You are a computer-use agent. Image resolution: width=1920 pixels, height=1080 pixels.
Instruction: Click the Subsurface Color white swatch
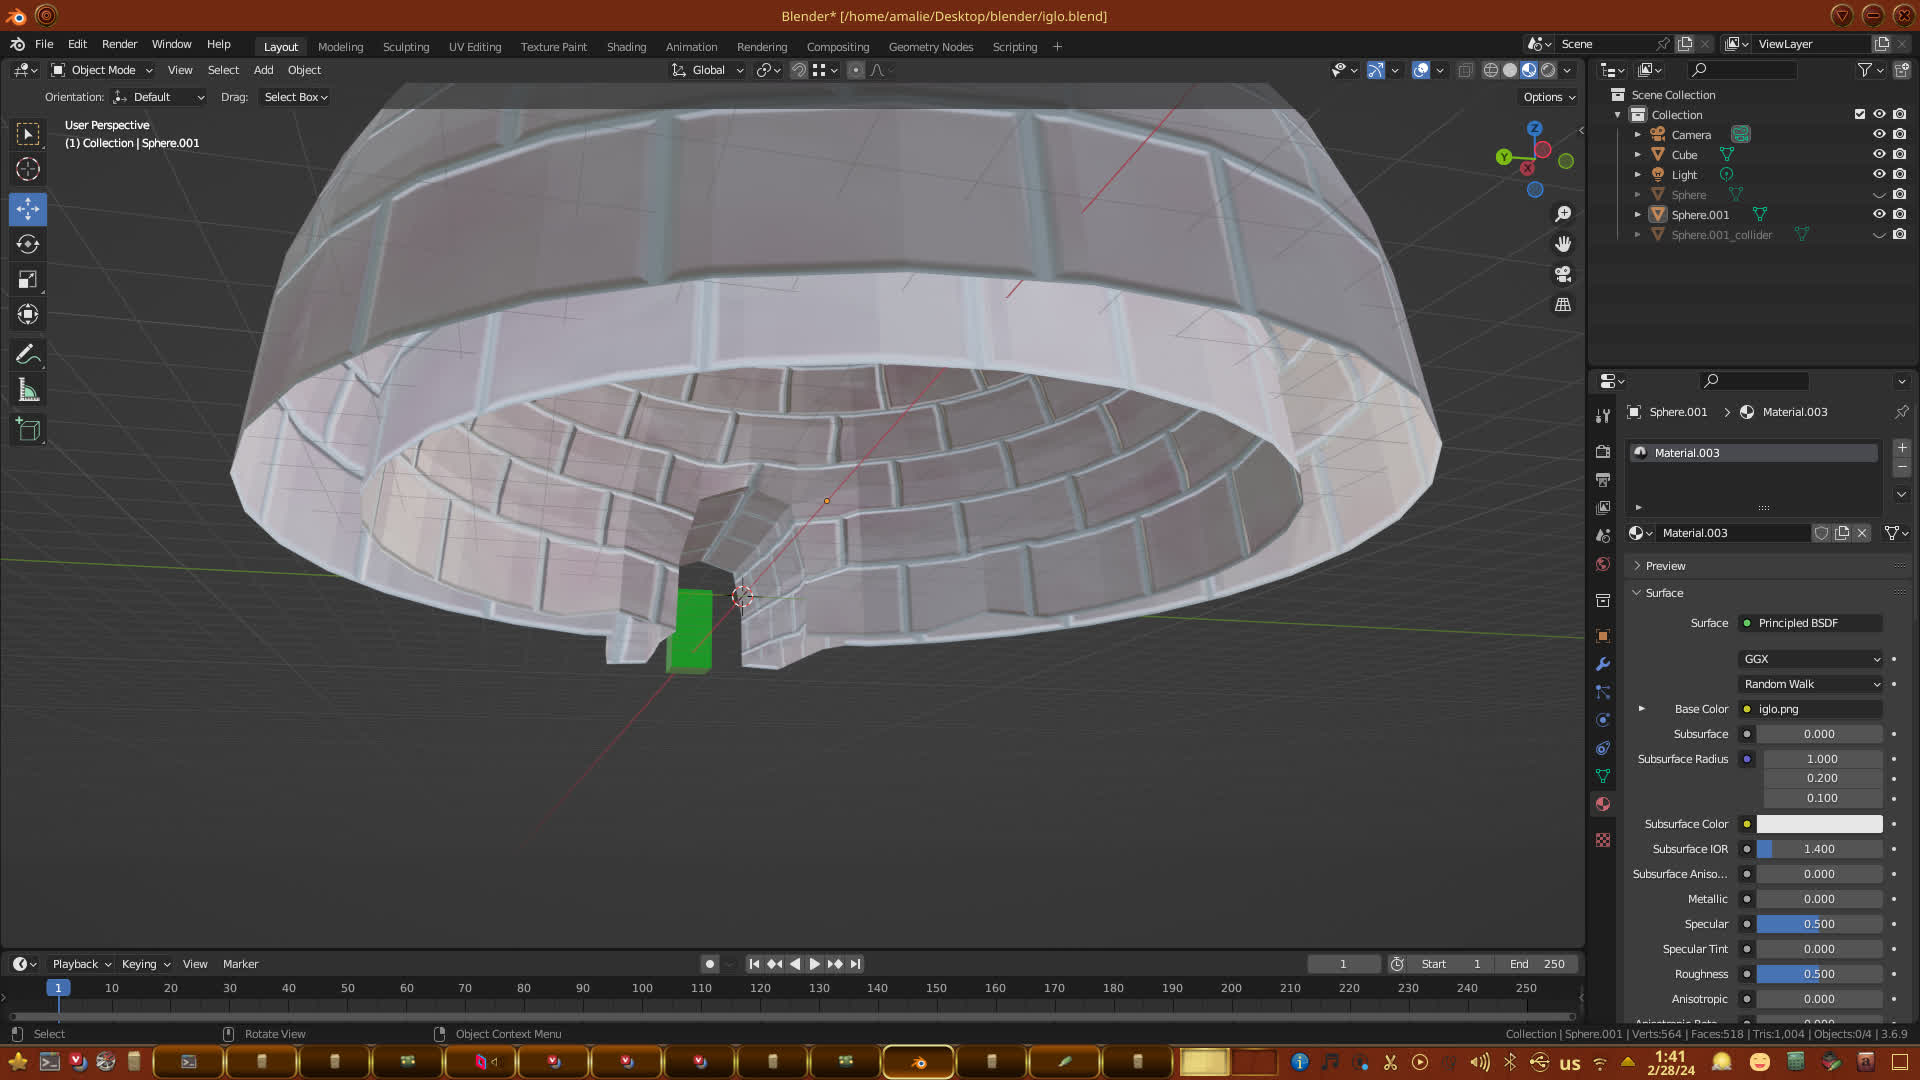[x=1819, y=824]
